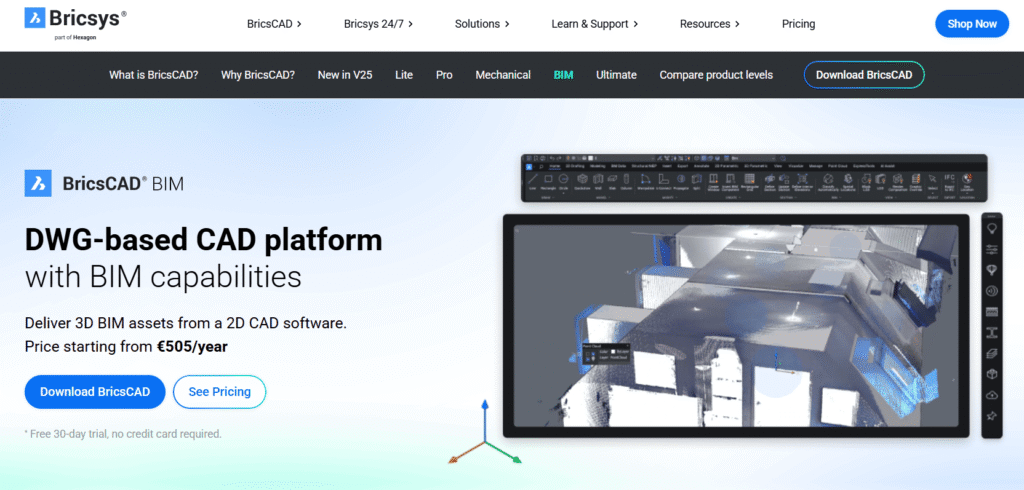Open the Pricing page
This screenshot has height=490, width=1024.
point(798,24)
